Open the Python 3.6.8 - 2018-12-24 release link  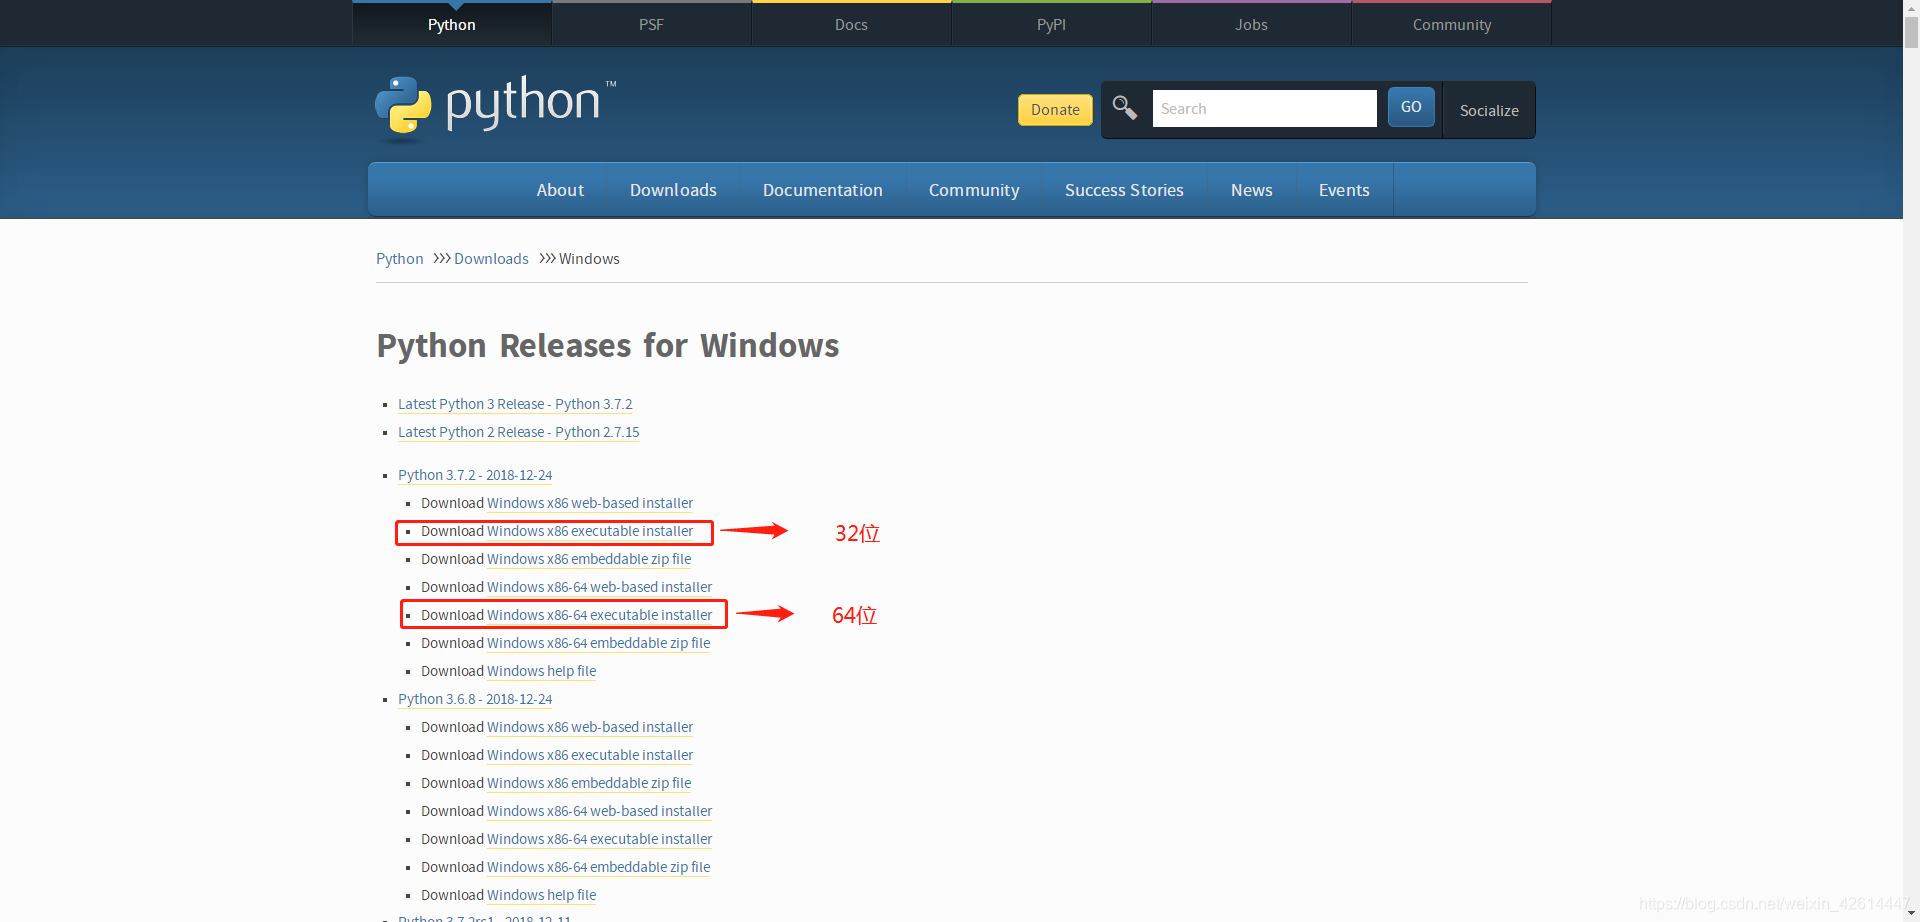pos(475,699)
